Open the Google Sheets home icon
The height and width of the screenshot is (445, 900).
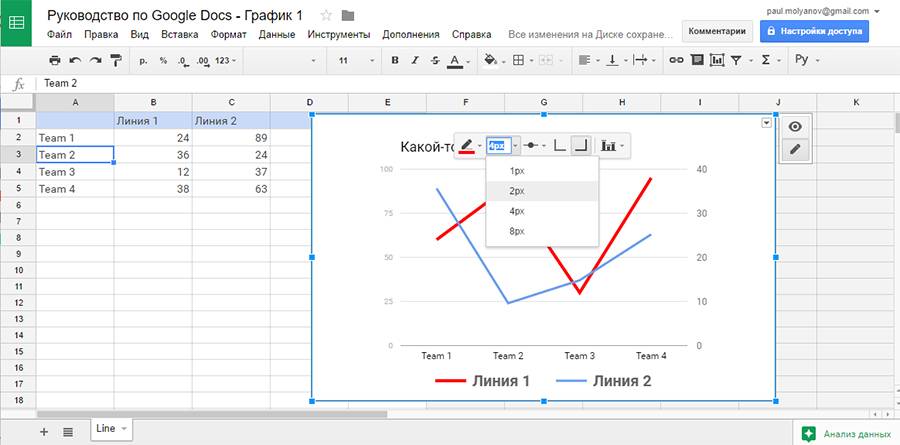16,23
